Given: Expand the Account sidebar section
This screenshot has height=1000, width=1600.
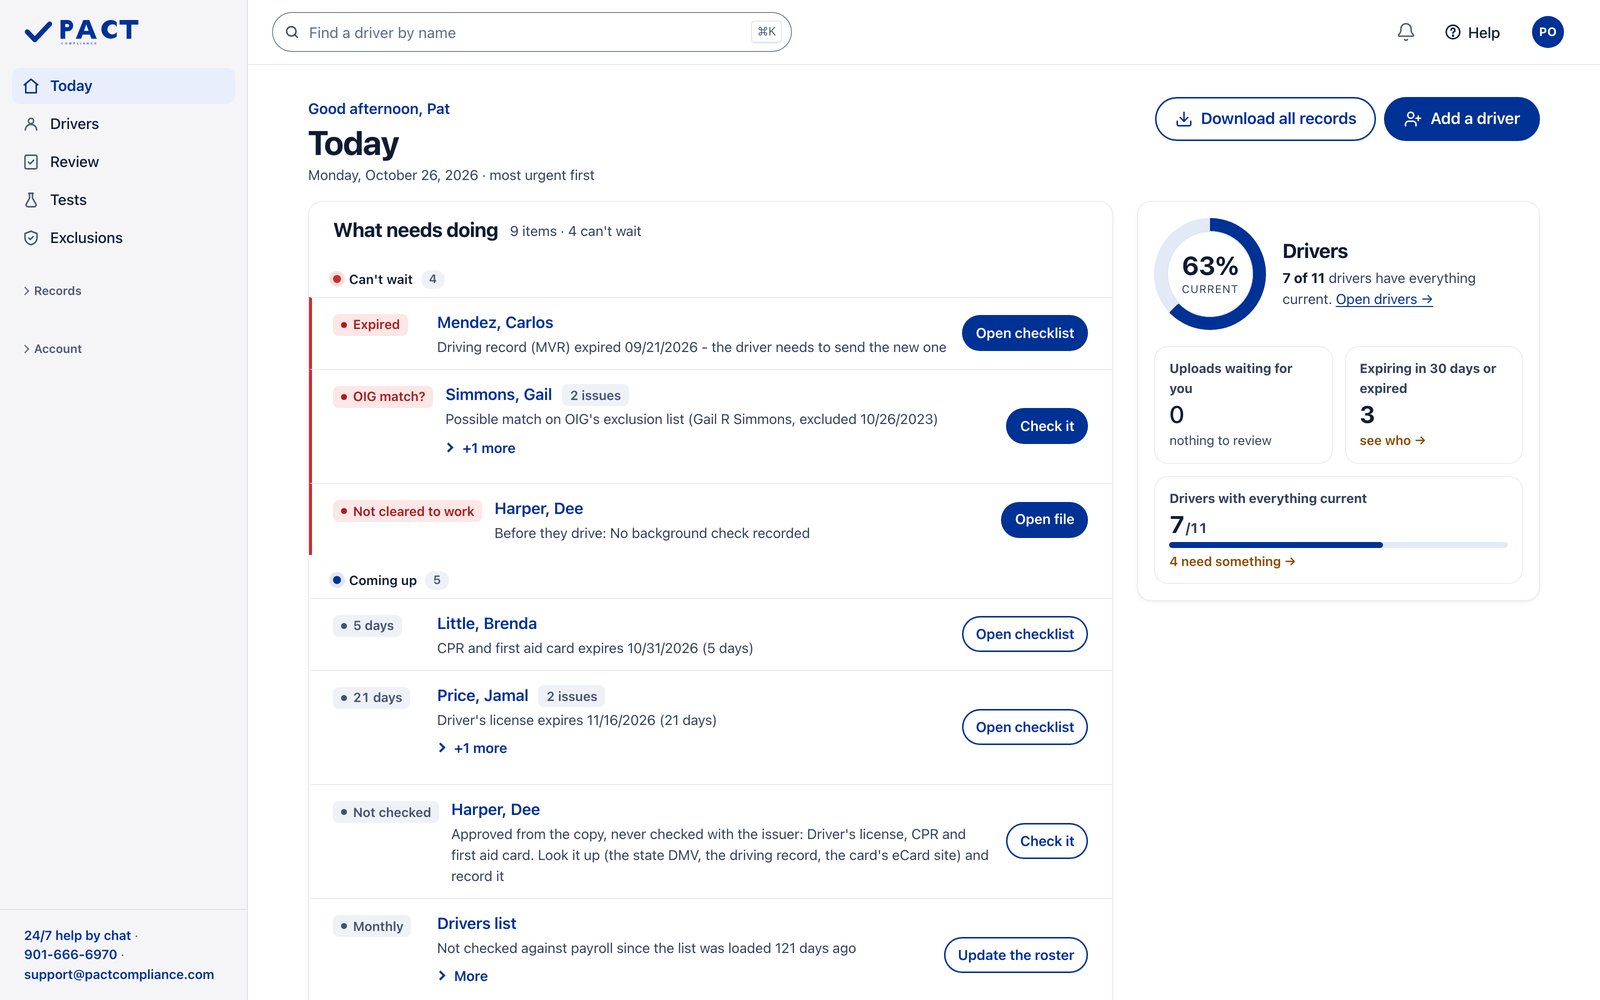Looking at the screenshot, I should pos(52,349).
